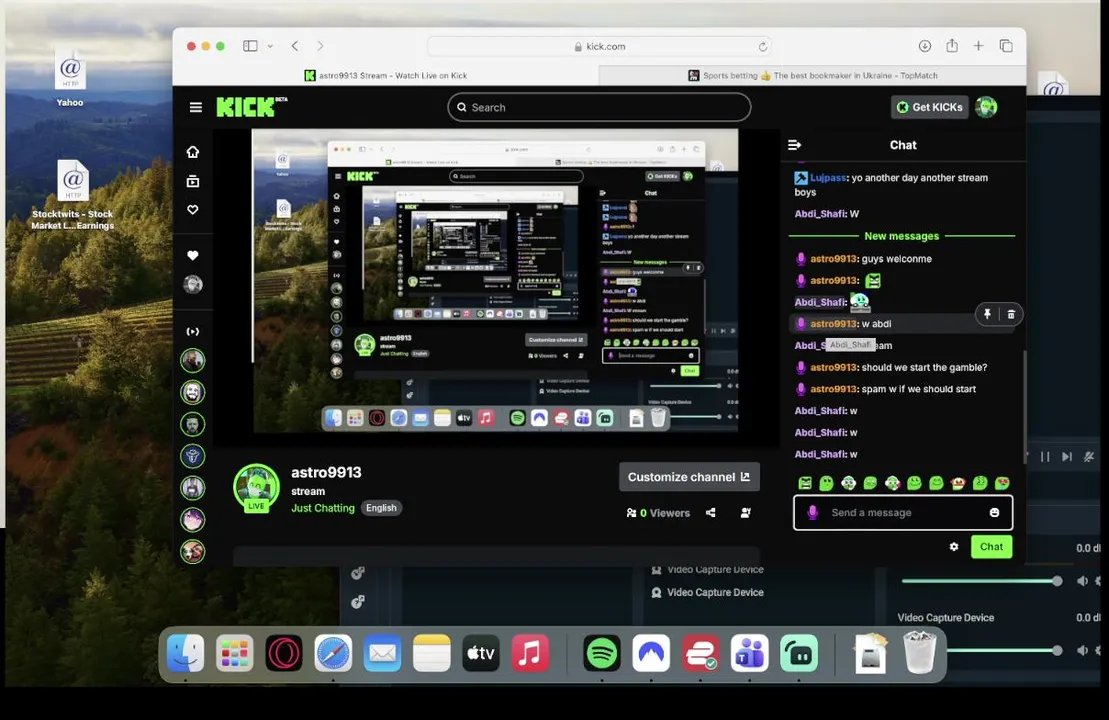1109x720 pixels.
Task: Click the Get KICKs button
Action: pyautogui.click(x=930, y=108)
